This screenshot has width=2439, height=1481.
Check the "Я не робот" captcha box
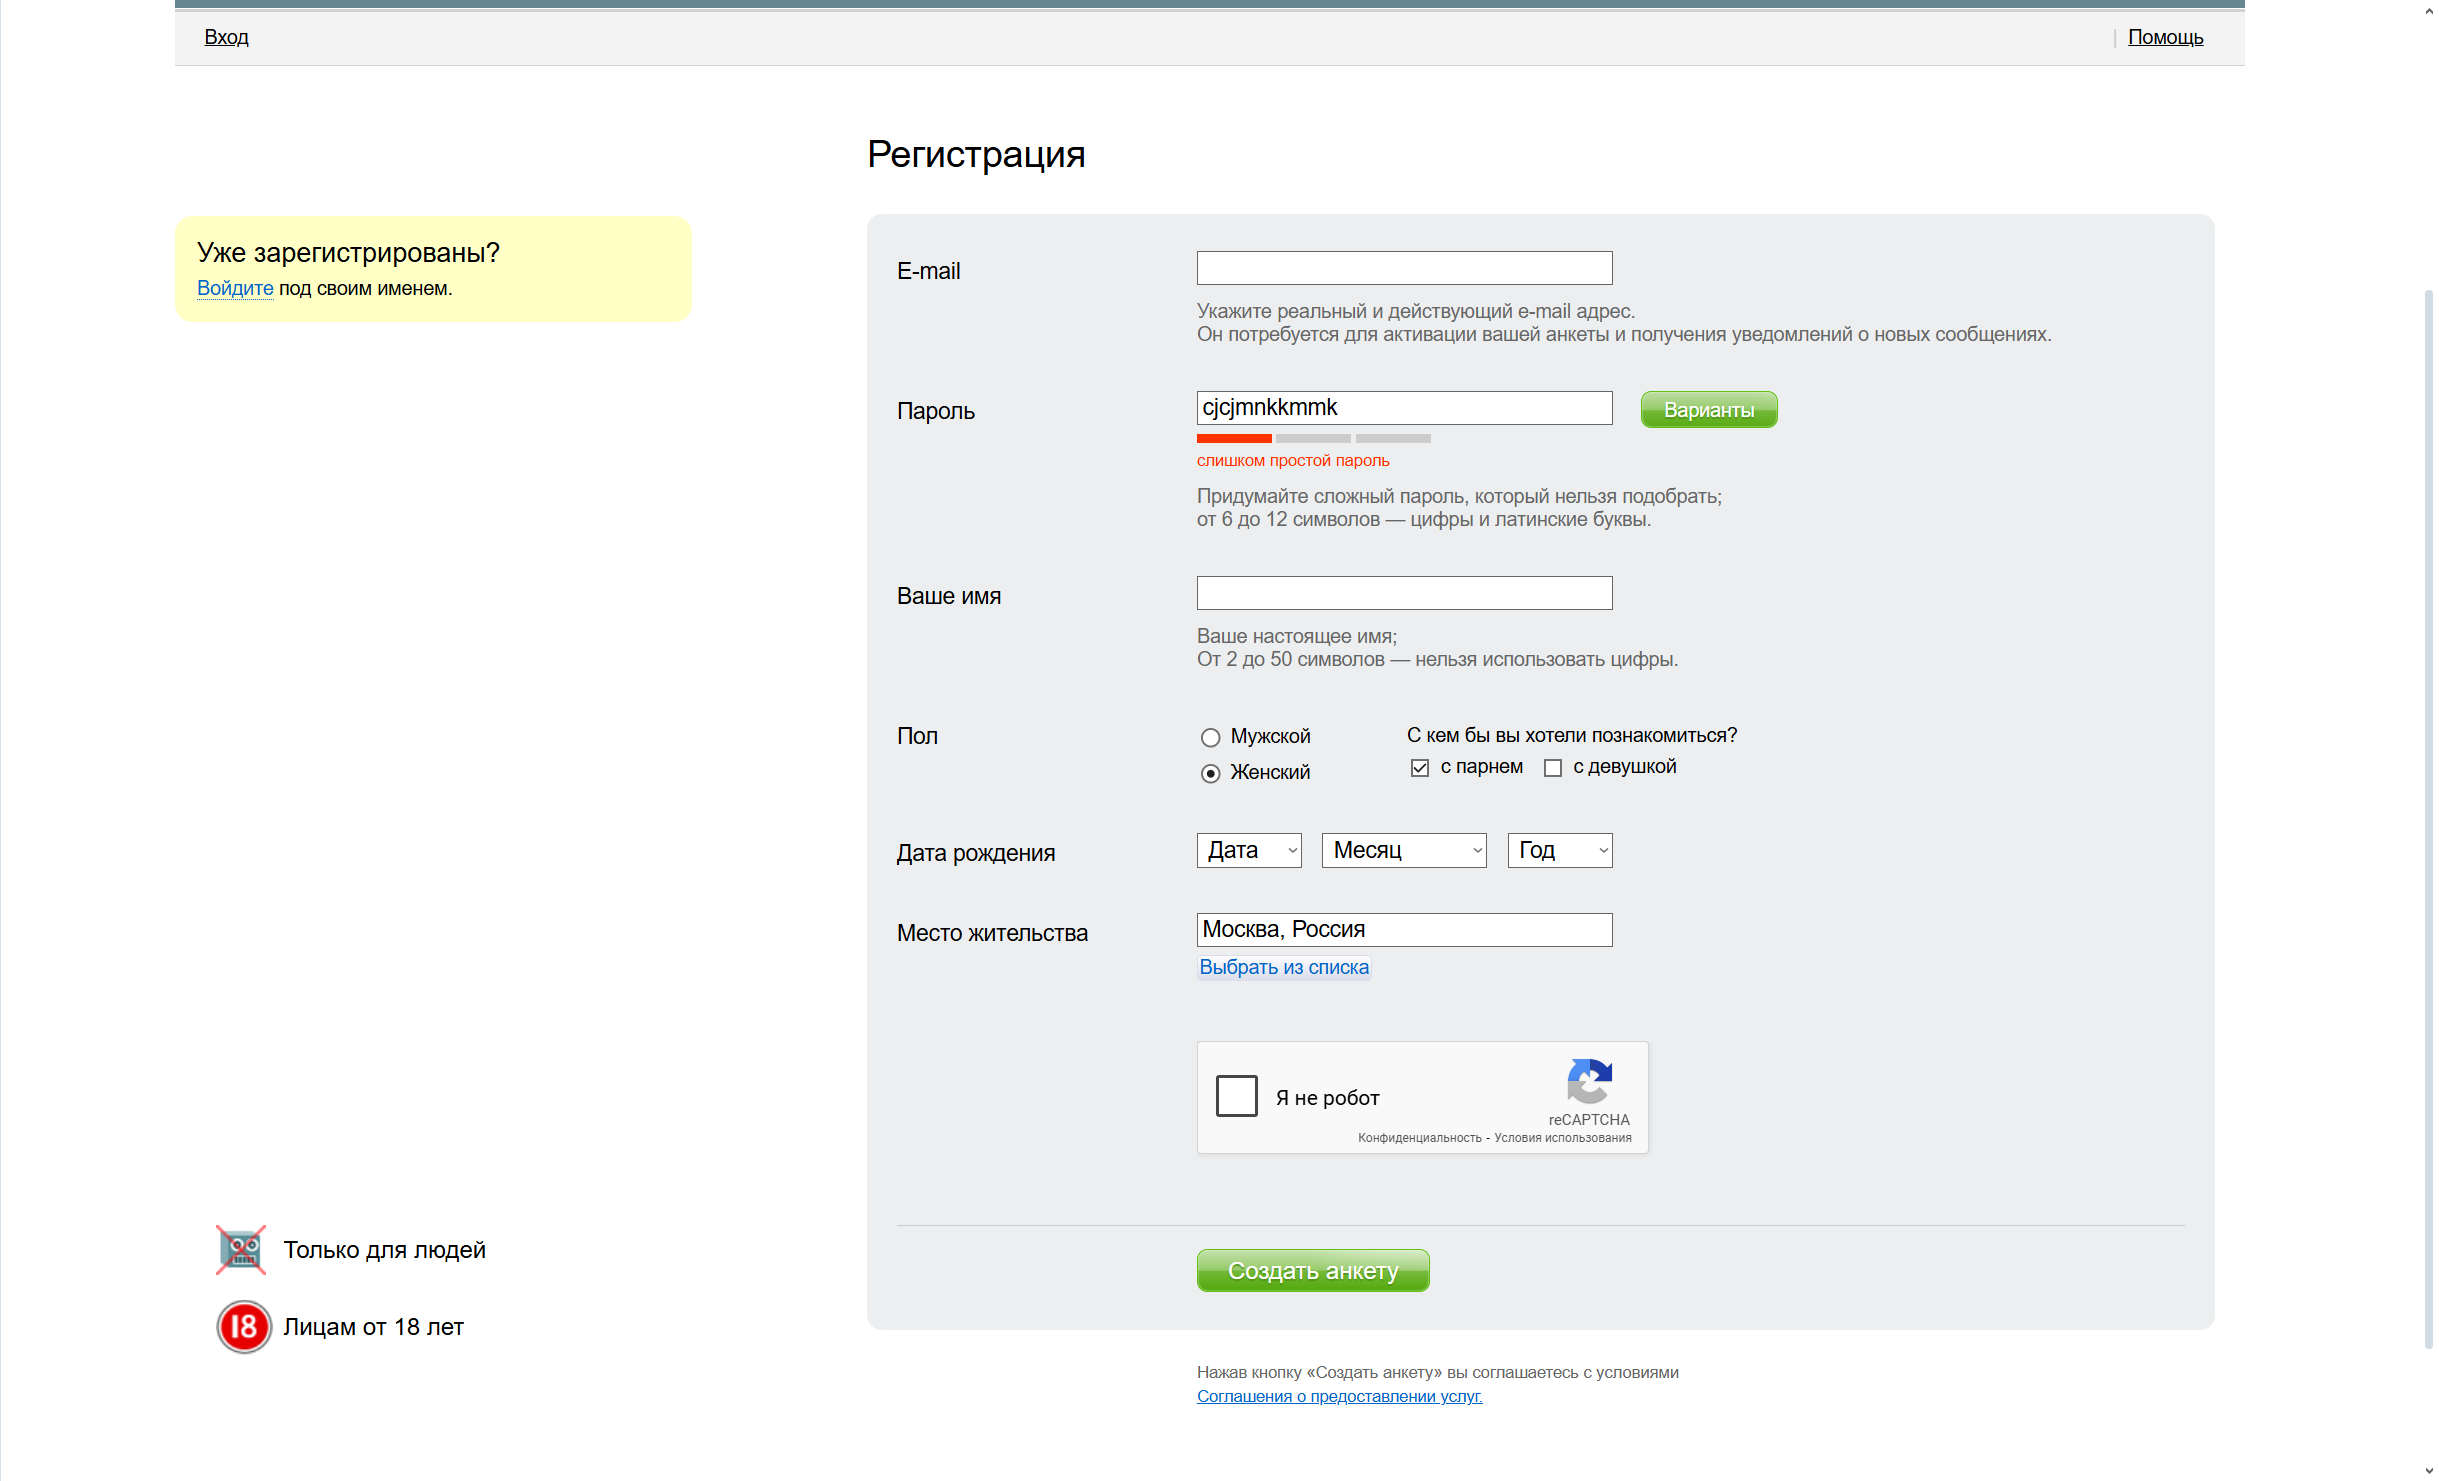click(x=1237, y=1096)
